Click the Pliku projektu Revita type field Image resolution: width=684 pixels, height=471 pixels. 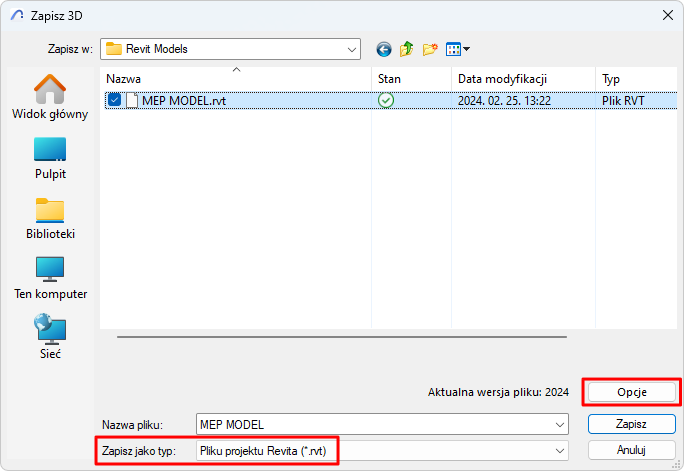point(382,451)
